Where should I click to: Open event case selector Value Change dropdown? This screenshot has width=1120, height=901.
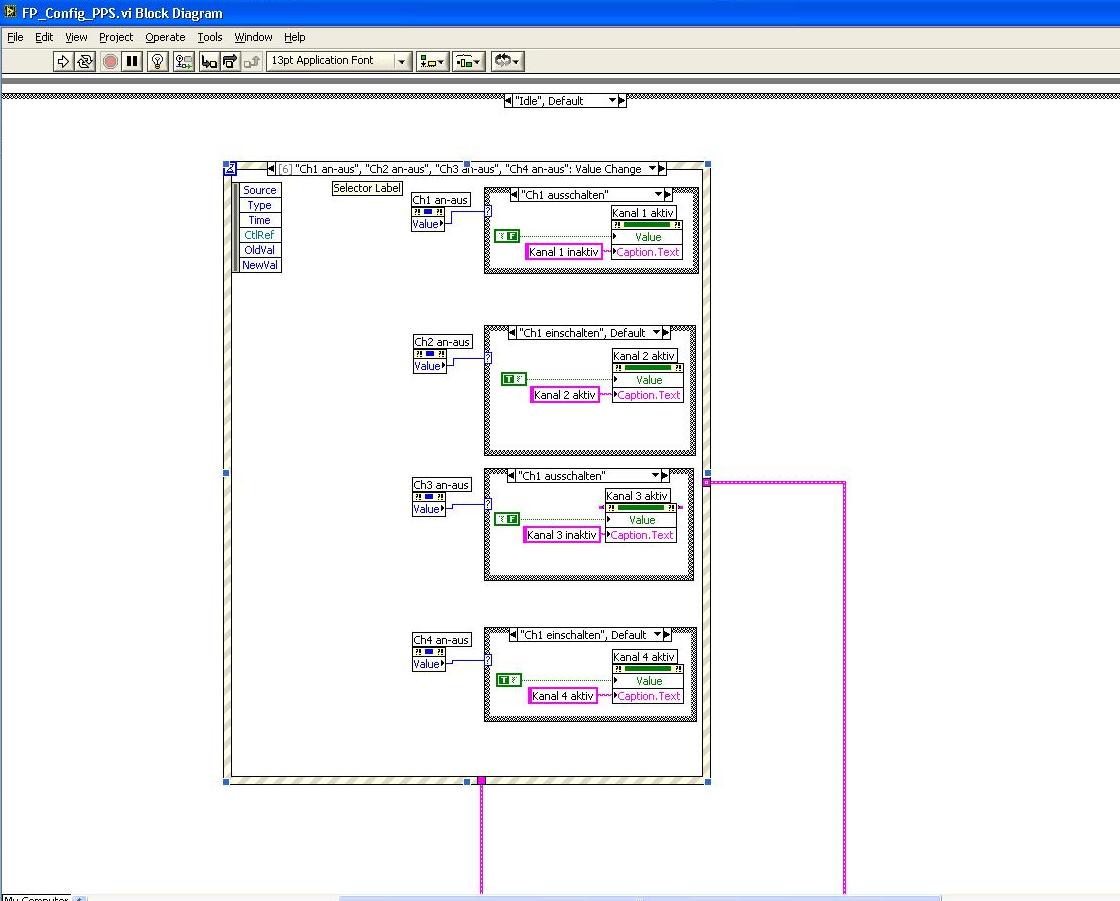(x=652, y=169)
